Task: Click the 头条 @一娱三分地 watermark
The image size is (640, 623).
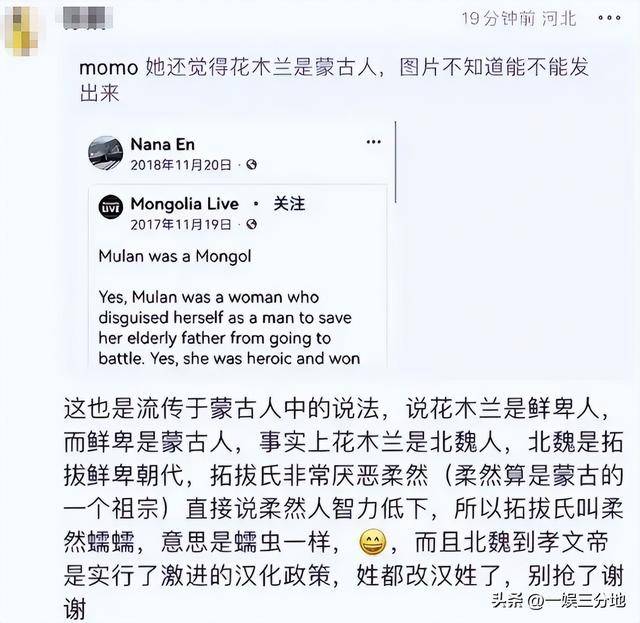Action: (x=558, y=600)
